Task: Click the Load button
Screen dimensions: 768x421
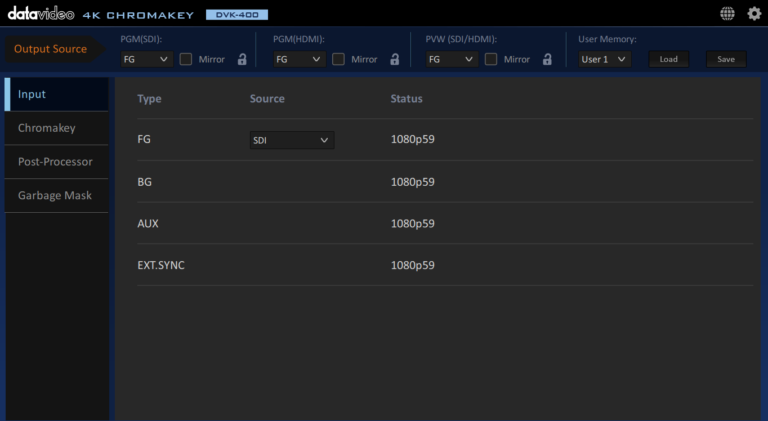Action: click(x=669, y=59)
